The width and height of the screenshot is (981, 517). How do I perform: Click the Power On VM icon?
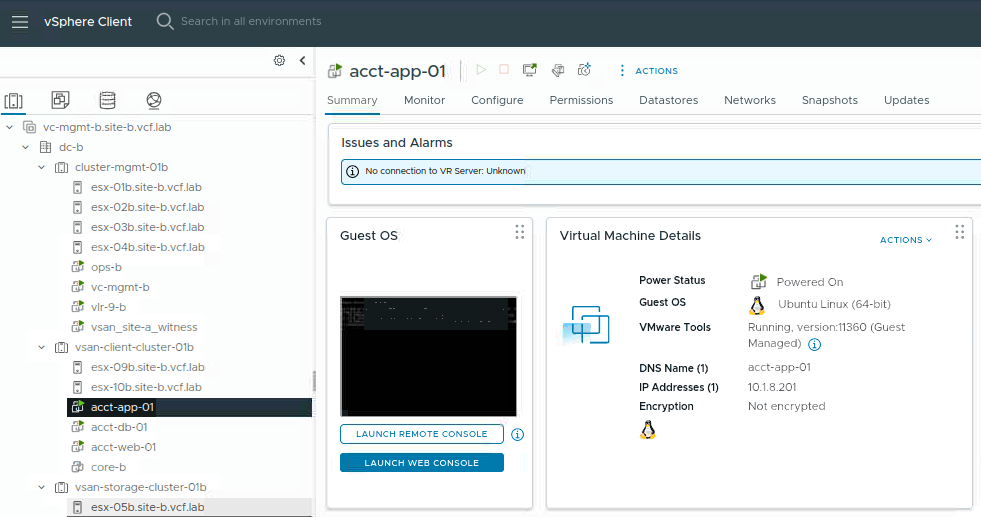point(481,70)
